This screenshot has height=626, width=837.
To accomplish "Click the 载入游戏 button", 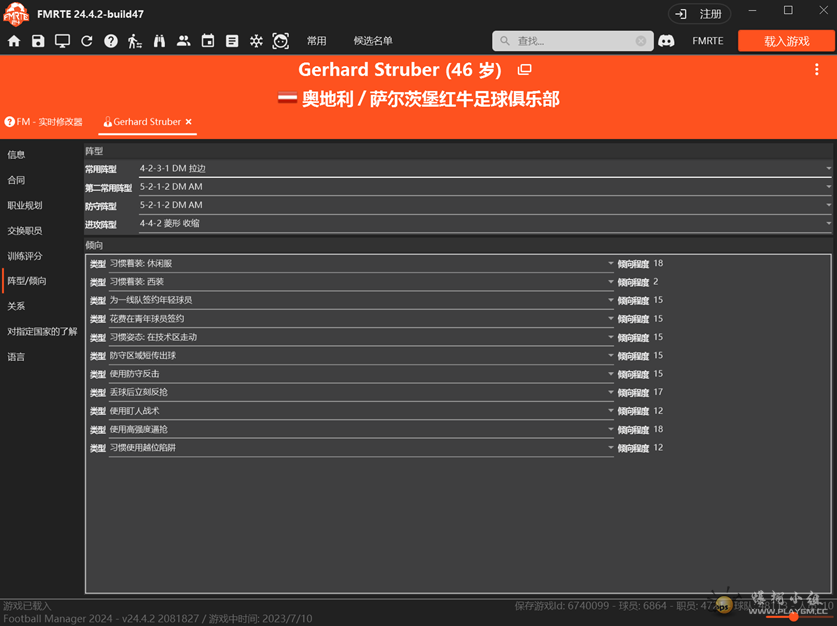I will coord(786,41).
